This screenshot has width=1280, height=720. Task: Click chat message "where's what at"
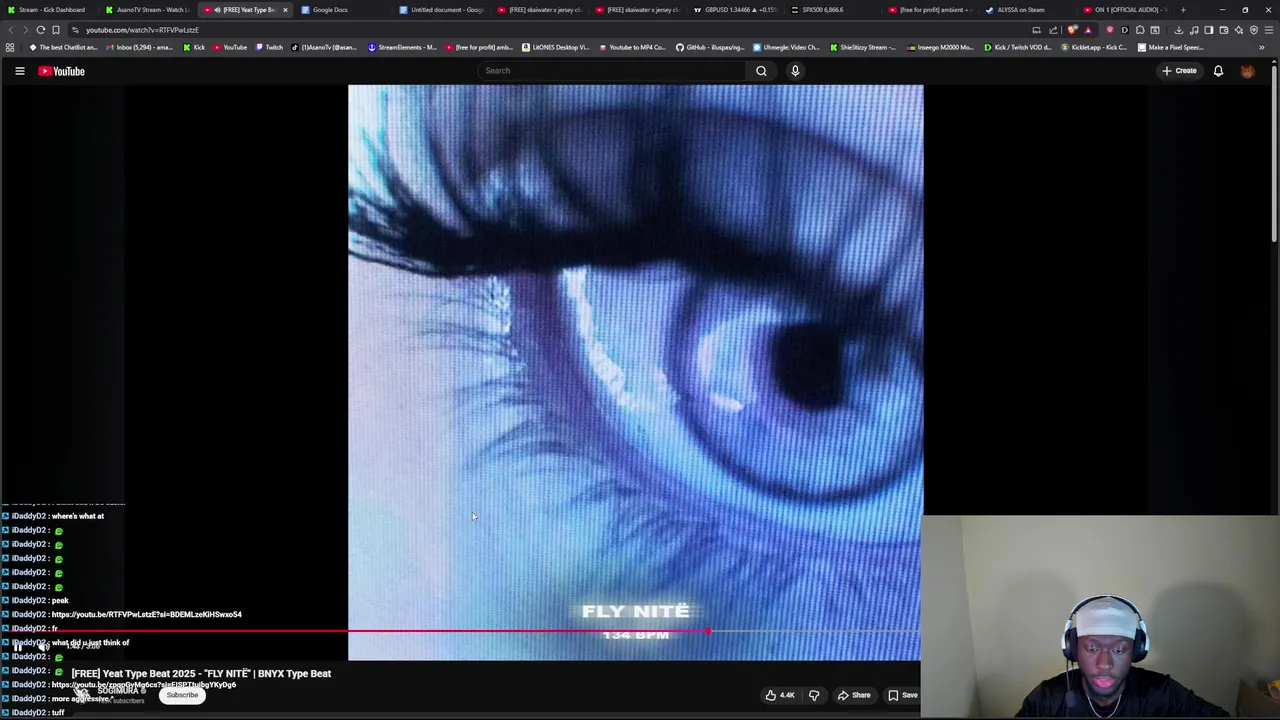click(x=77, y=516)
